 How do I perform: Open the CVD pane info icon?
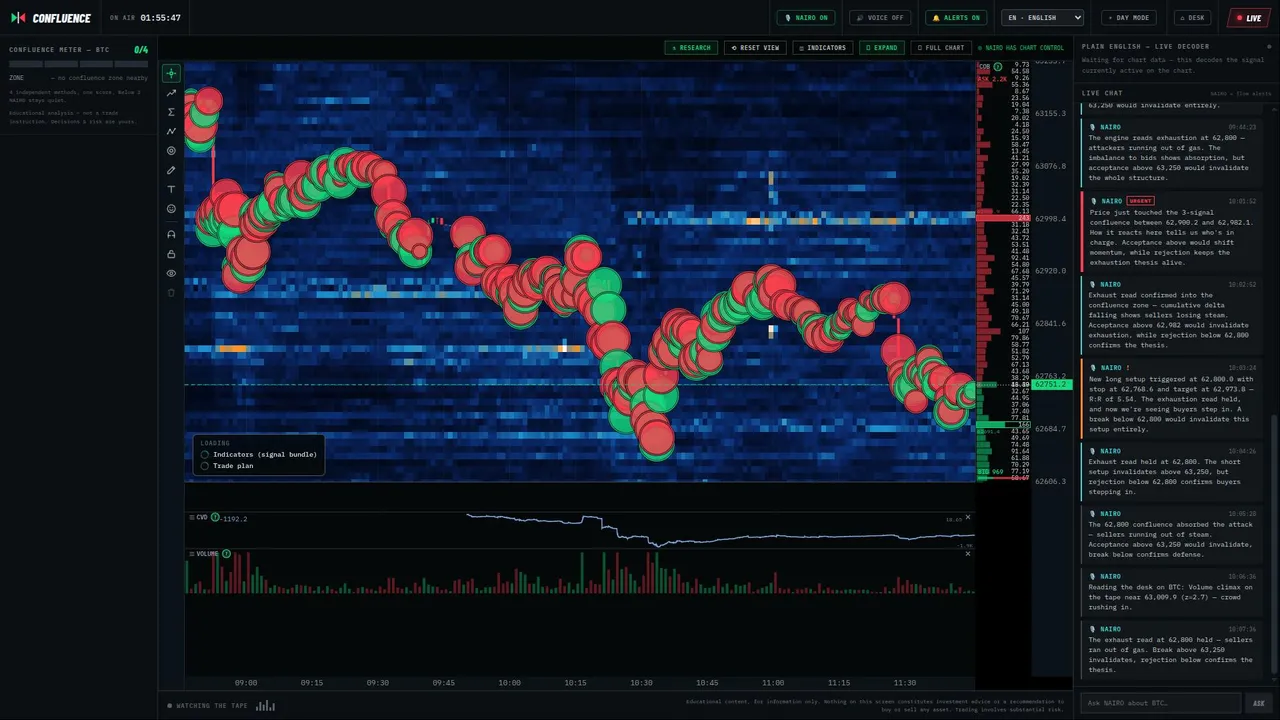pyautogui.click(x=215, y=517)
